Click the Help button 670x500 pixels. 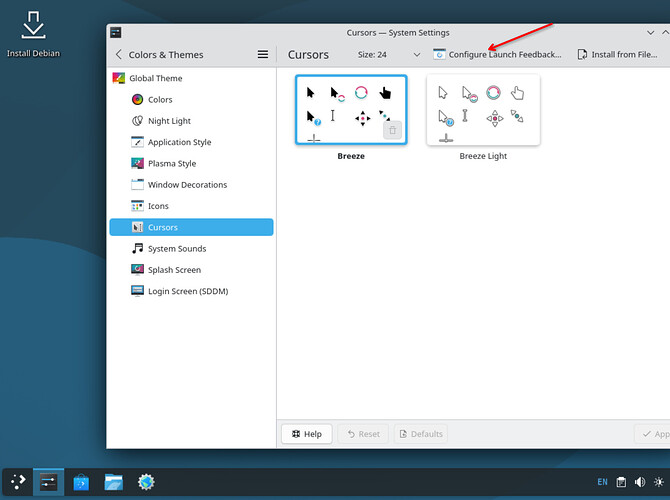click(307, 434)
